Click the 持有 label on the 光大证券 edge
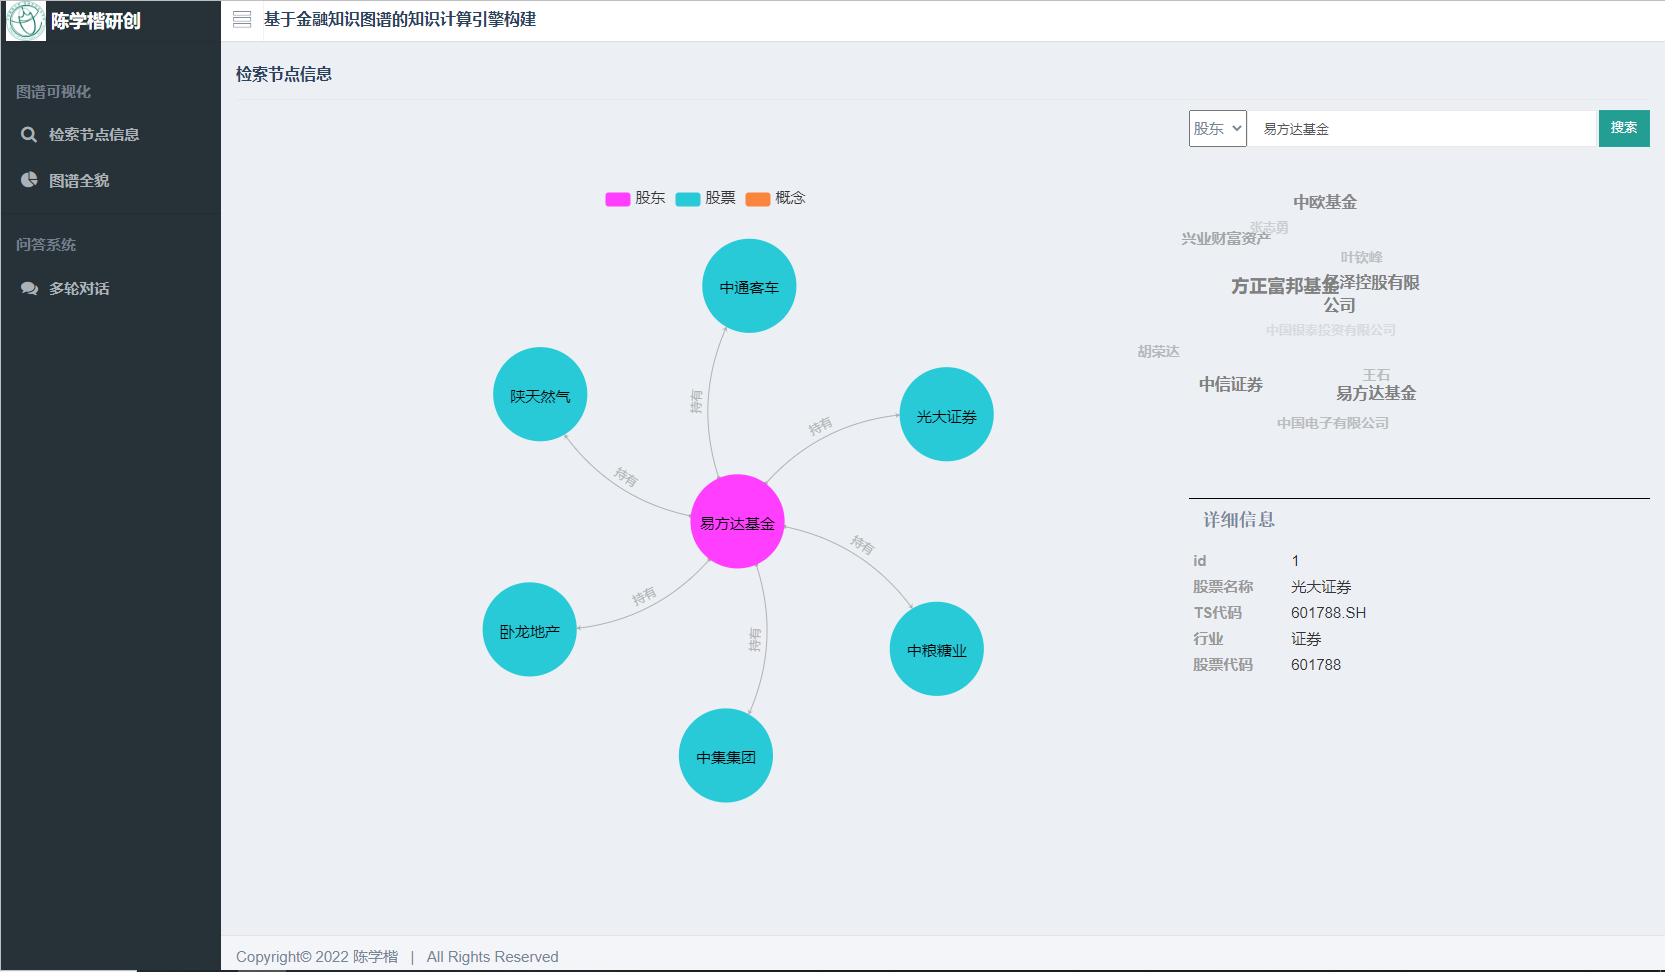The width and height of the screenshot is (1665, 972). [820, 427]
